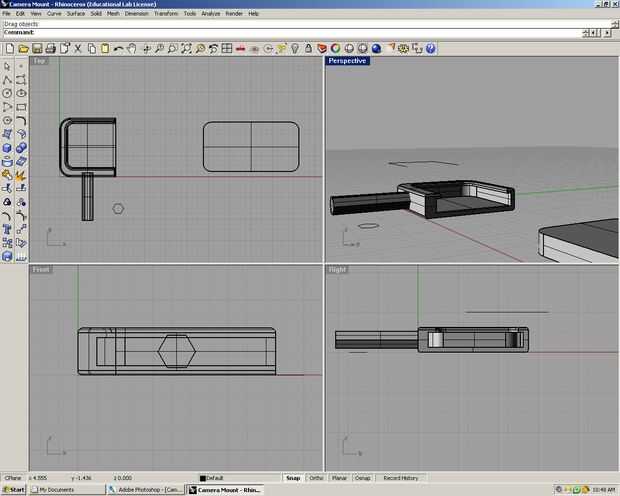Switch to My Documents taskbar window

pos(66,490)
